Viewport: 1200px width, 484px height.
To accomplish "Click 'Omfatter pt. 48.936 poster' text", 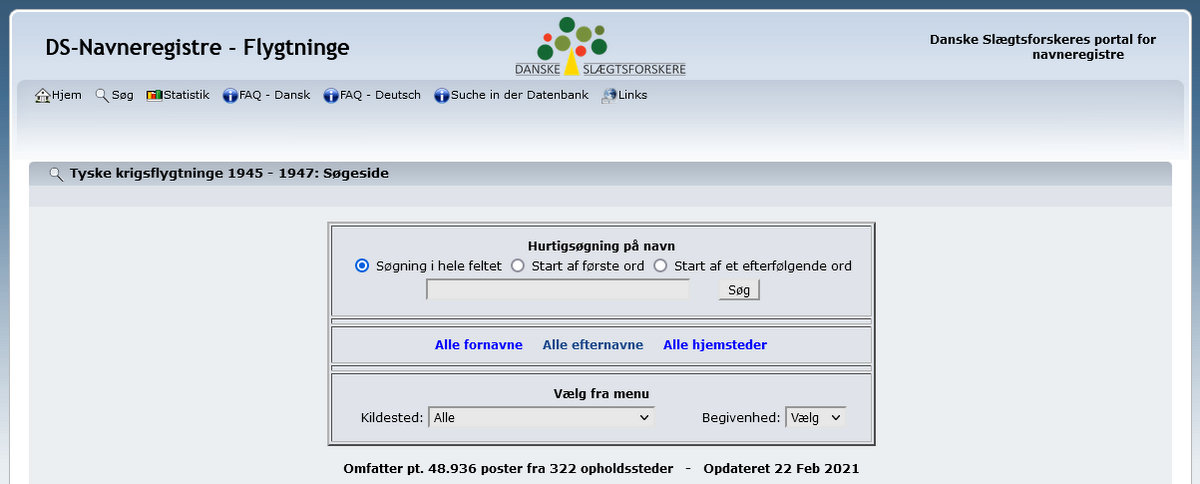I will 431,468.
